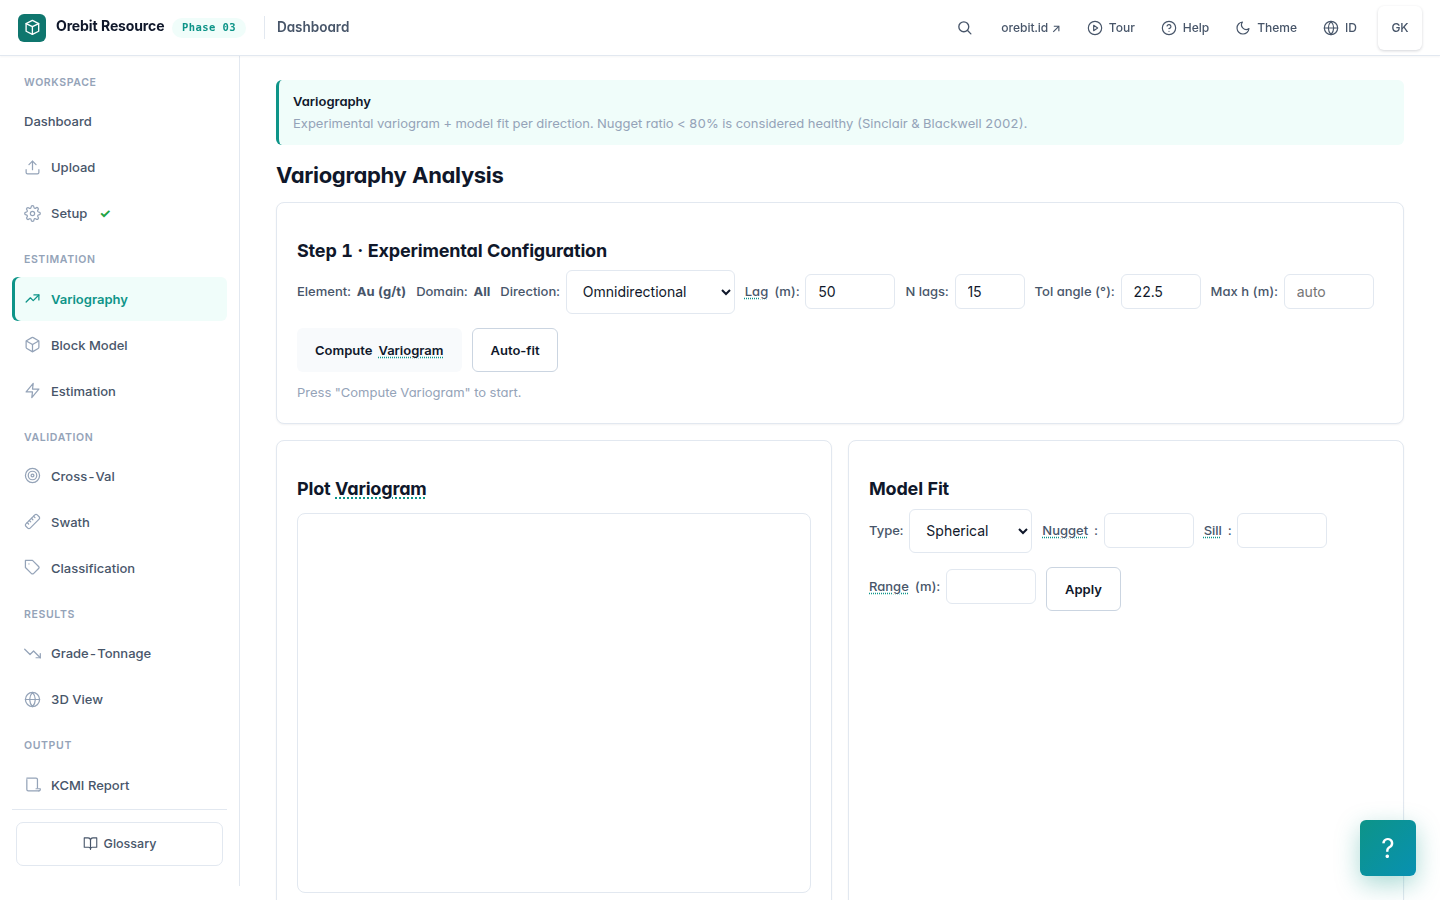Click the Upload arrow icon in sidebar
The width and height of the screenshot is (1440, 900).
coord(33,168)
